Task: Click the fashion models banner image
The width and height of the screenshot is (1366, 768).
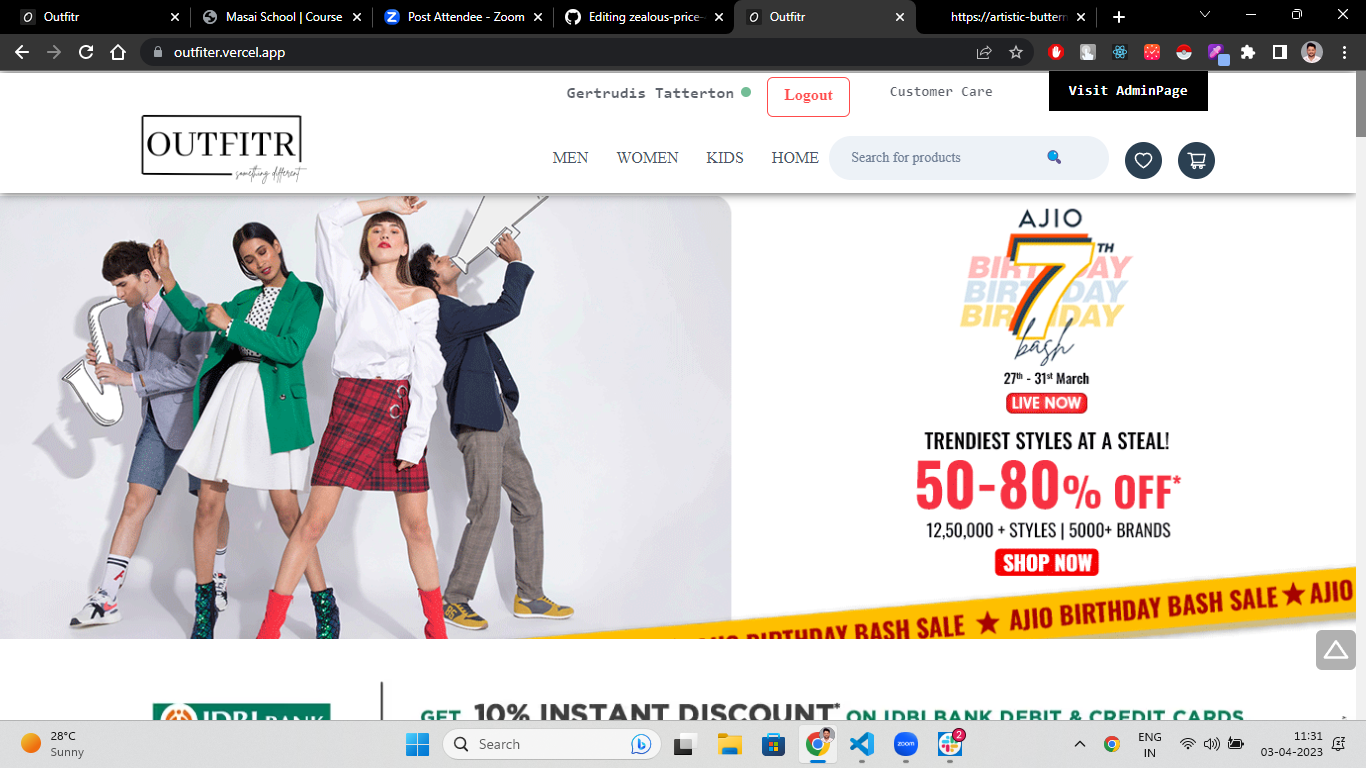Action: pyautogui.click(x=365, y=416)
